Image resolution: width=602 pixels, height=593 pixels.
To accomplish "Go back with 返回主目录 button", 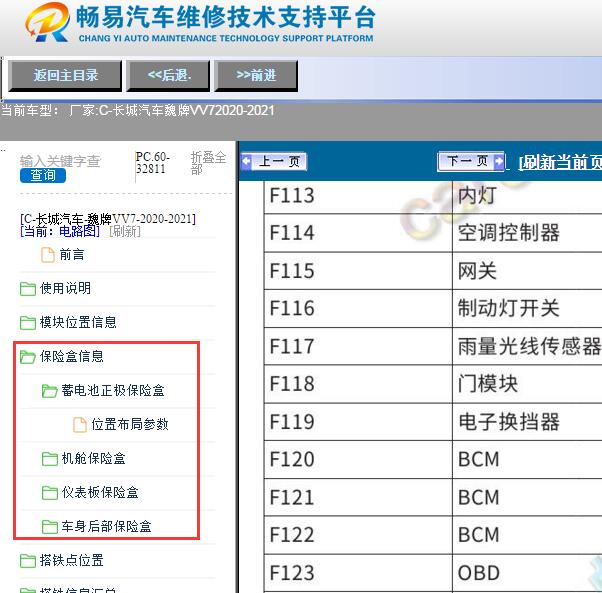I will tap(65, 76).
